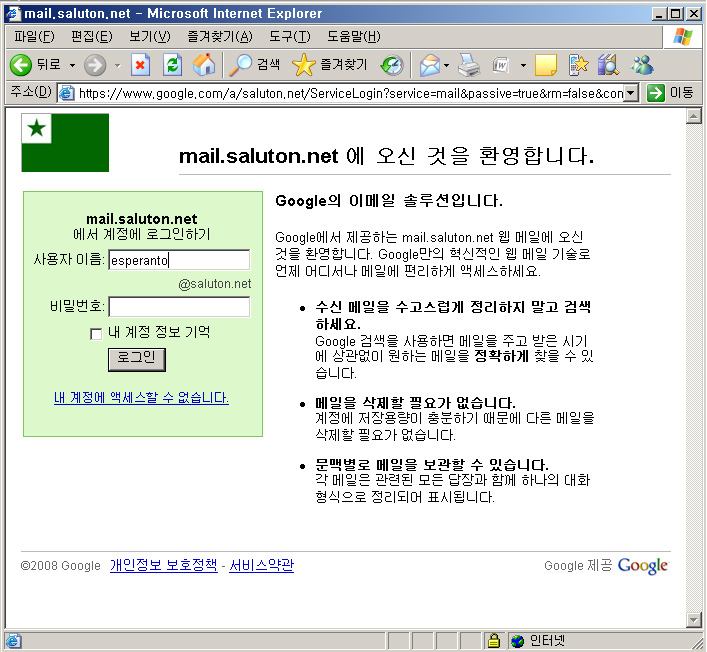Expand the Back button history dropdown arrow
This screenshot has width=707, height=652.
click(x=72, y=66)
